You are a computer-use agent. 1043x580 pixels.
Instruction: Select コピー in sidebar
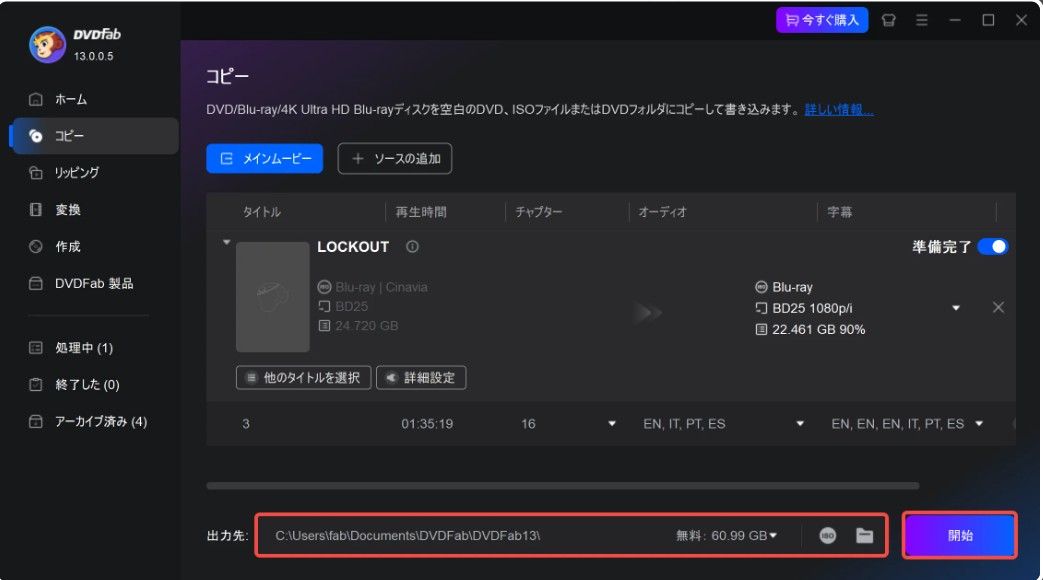pos(94,136)
